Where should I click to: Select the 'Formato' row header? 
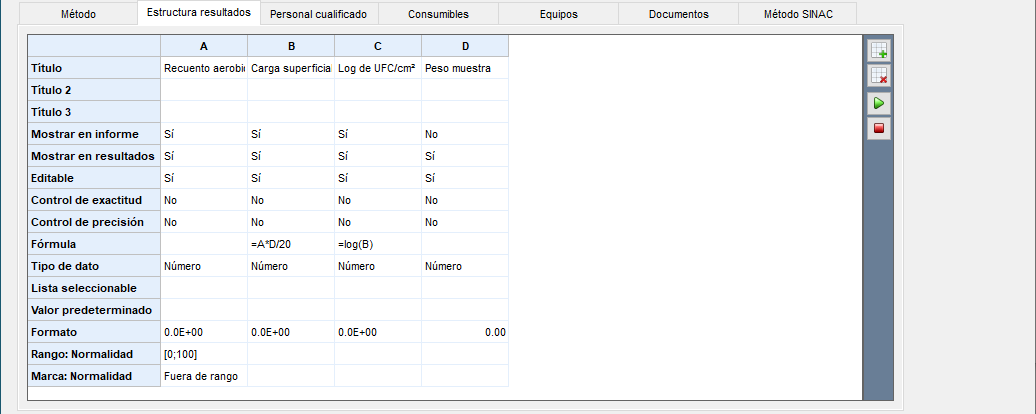tap(94, 332)
